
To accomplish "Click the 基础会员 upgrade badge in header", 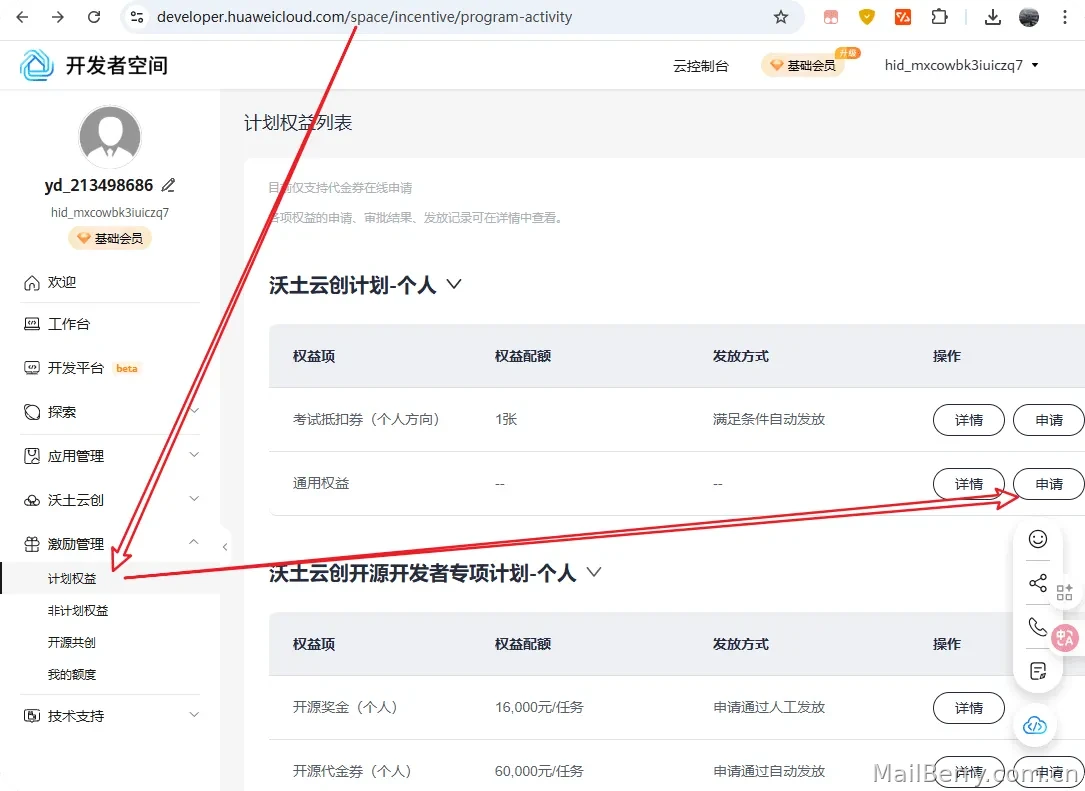I will coord(803,65).
